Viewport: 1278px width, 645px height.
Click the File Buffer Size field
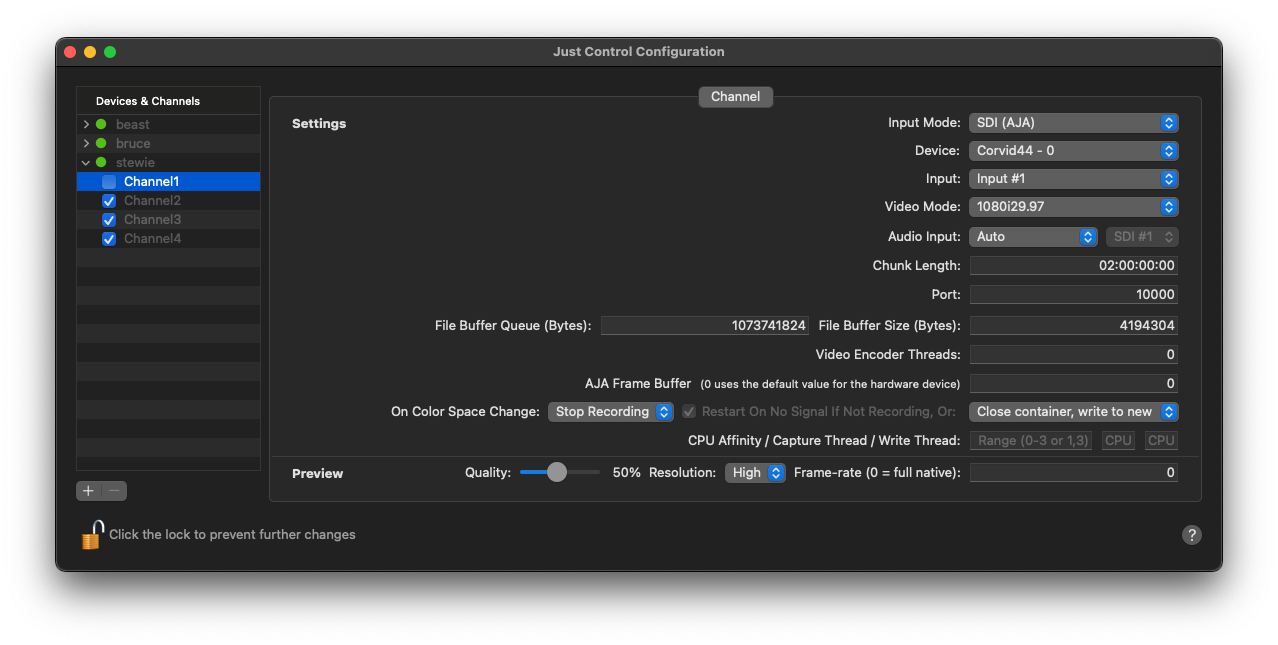[x=1073, y=326]
